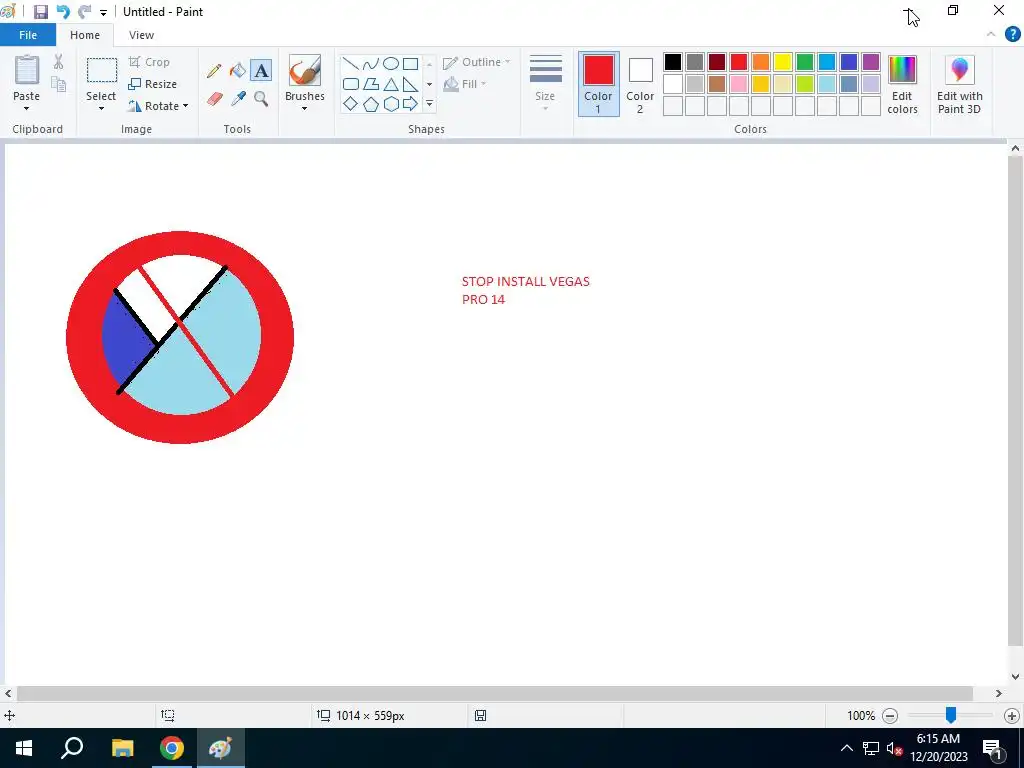Click the Cut scissors icon
Screen dimensions: 1024x768
click(x=58, y=62)
